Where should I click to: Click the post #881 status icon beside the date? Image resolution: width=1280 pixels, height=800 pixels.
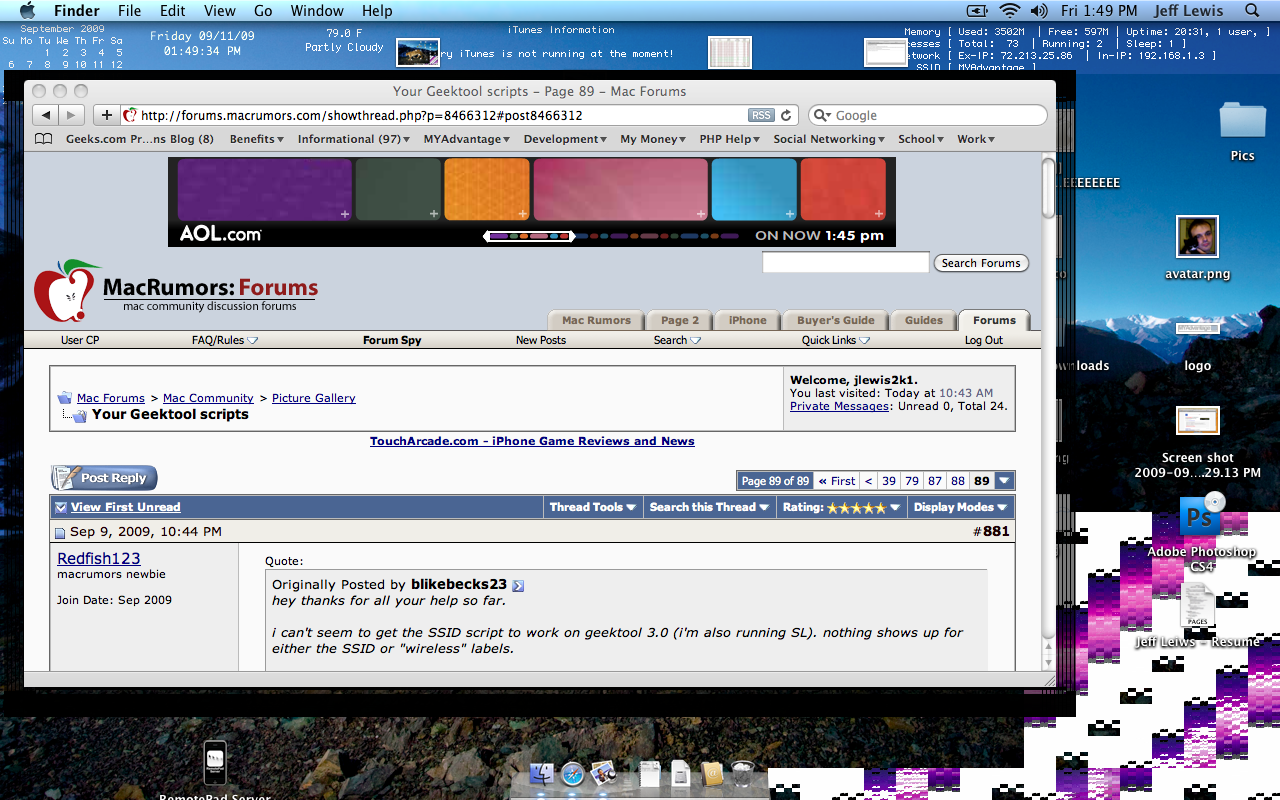click(60, 533)
